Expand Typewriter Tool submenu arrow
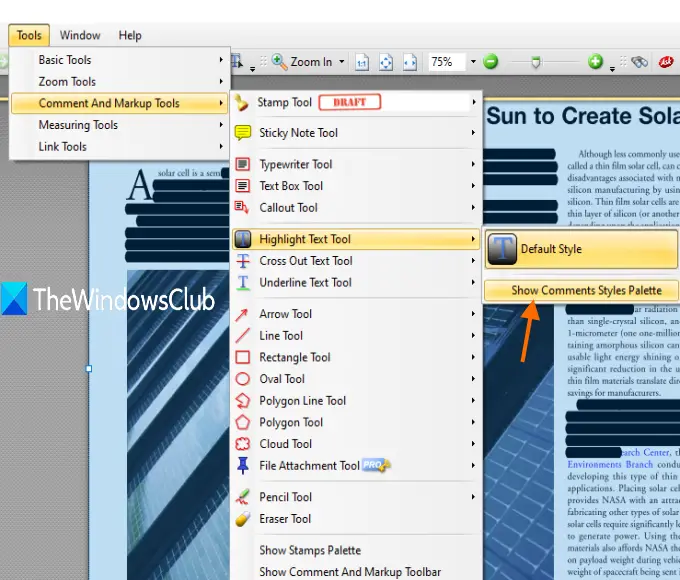 coord(474,164)
